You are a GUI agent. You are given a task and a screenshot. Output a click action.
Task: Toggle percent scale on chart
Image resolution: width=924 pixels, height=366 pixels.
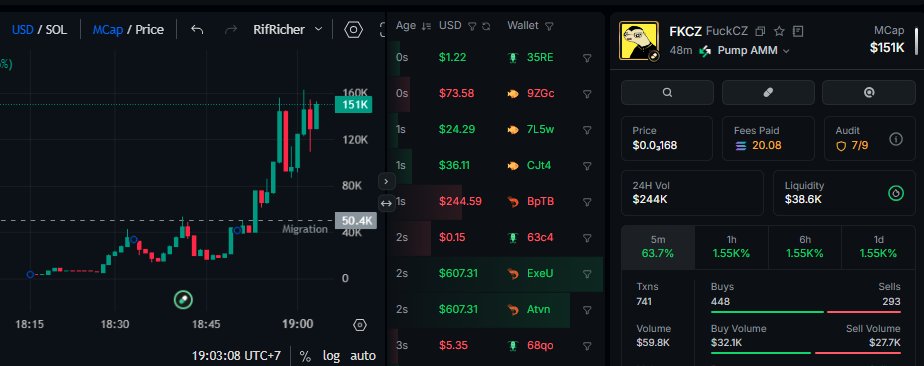pyautogui.click(x=305, y=356)
